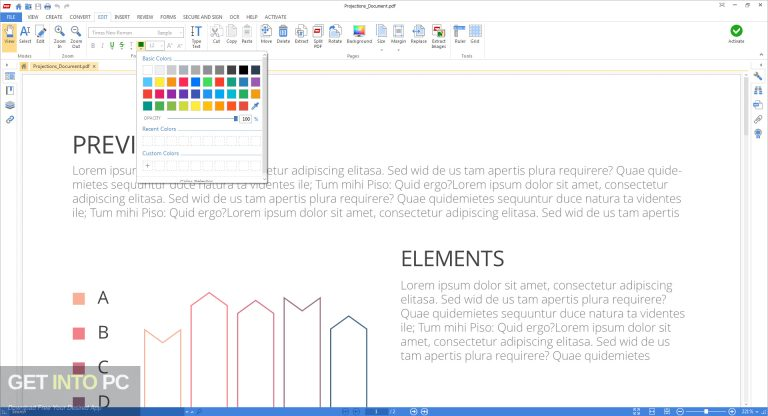The height and width of the screenshot is (416, 768).
Task: Increase font size with A-up button
Action: 169,46
